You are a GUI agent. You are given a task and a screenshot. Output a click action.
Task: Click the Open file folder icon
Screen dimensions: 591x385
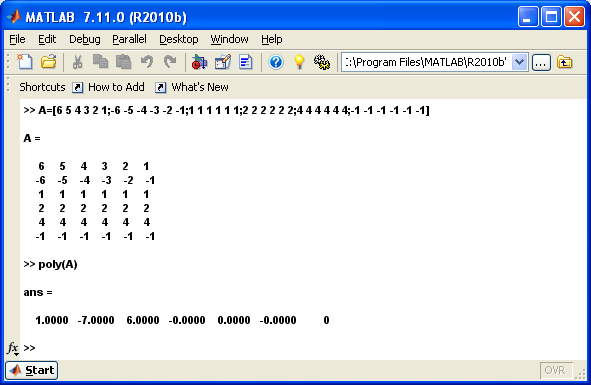coord(49,62)
